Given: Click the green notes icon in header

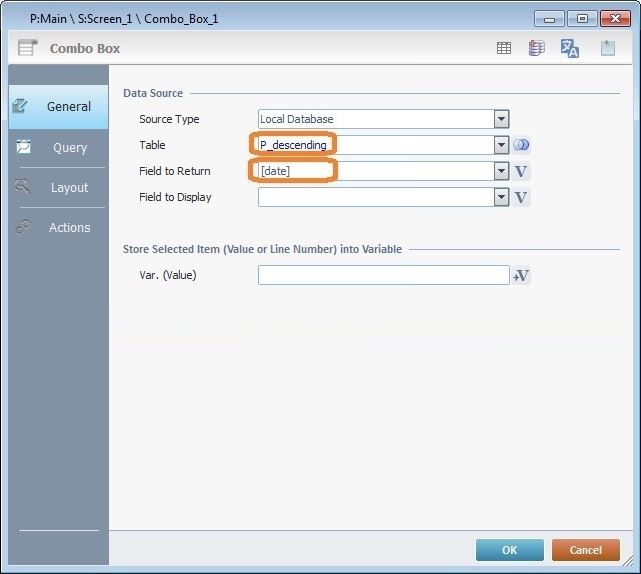Looking at the screenshot, I should [x=607, y=48].
